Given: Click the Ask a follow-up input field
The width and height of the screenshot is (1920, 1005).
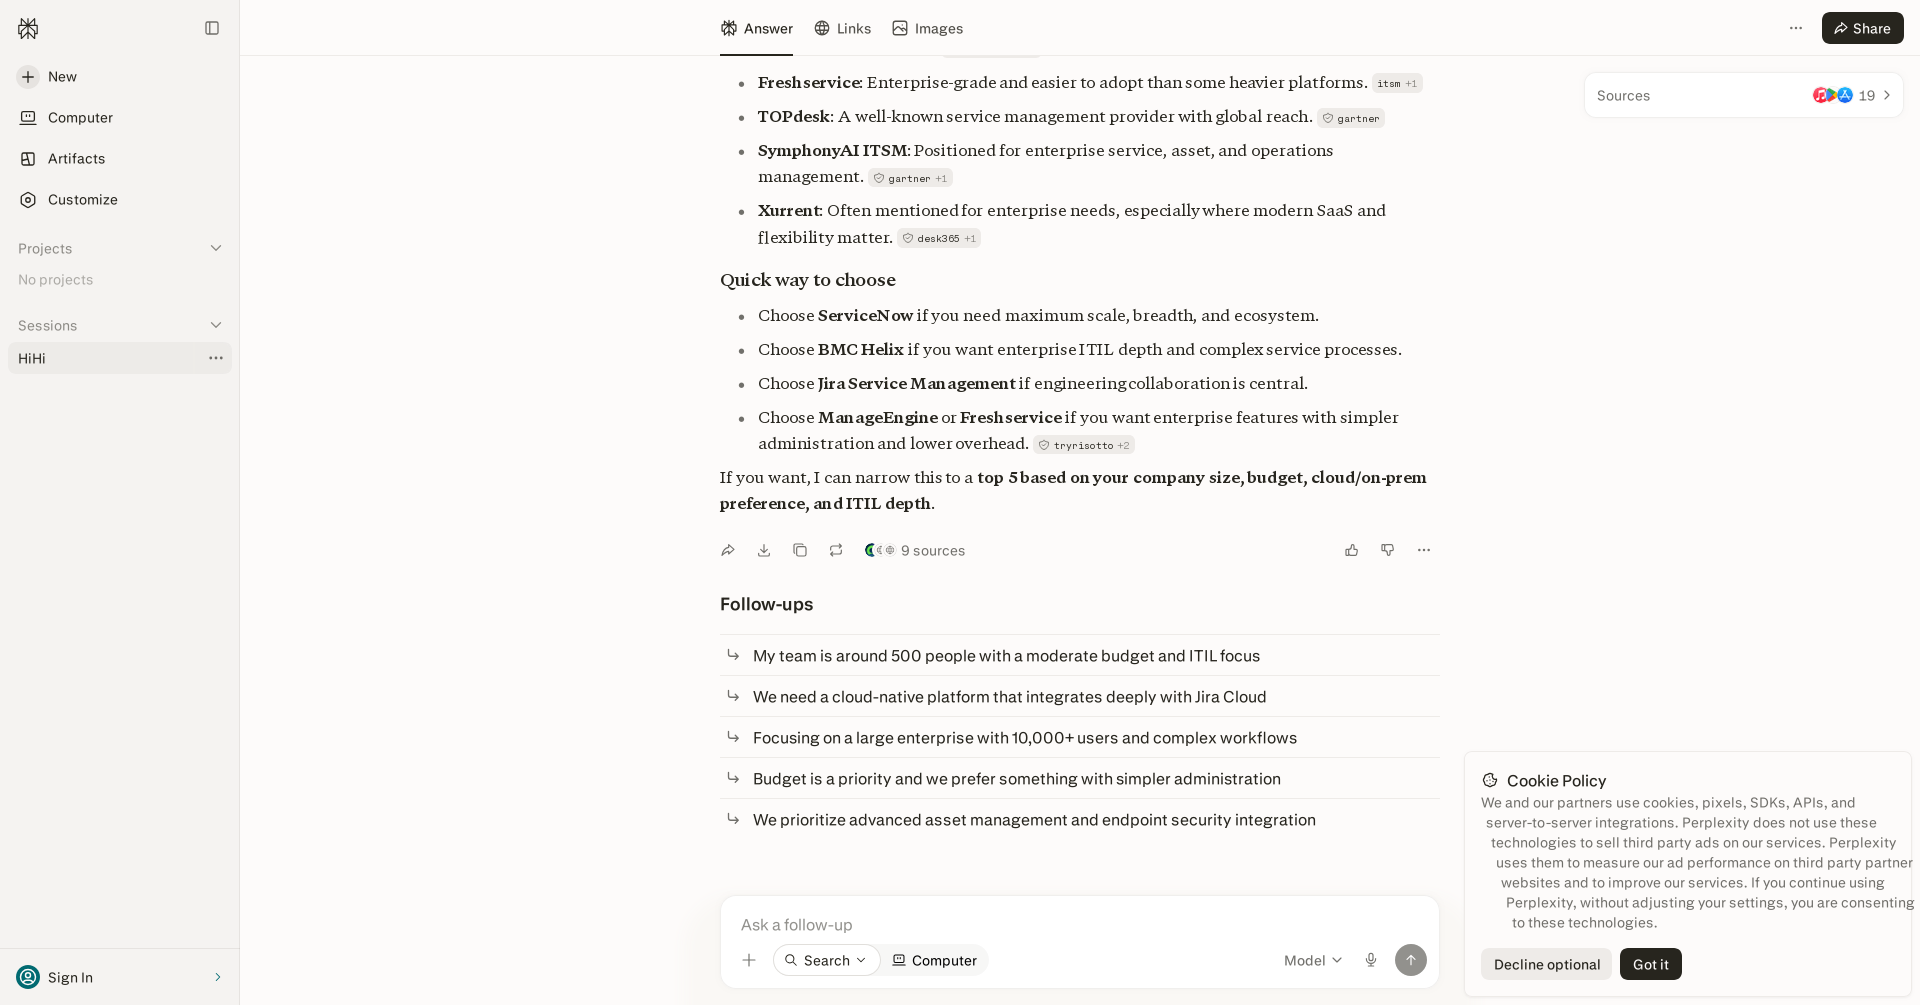Looking at the screenshot, I should click(1078, 924).
